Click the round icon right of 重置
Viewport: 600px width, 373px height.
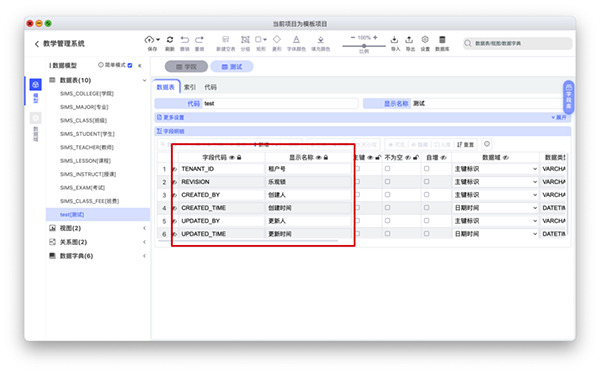(x=487, y=144)
